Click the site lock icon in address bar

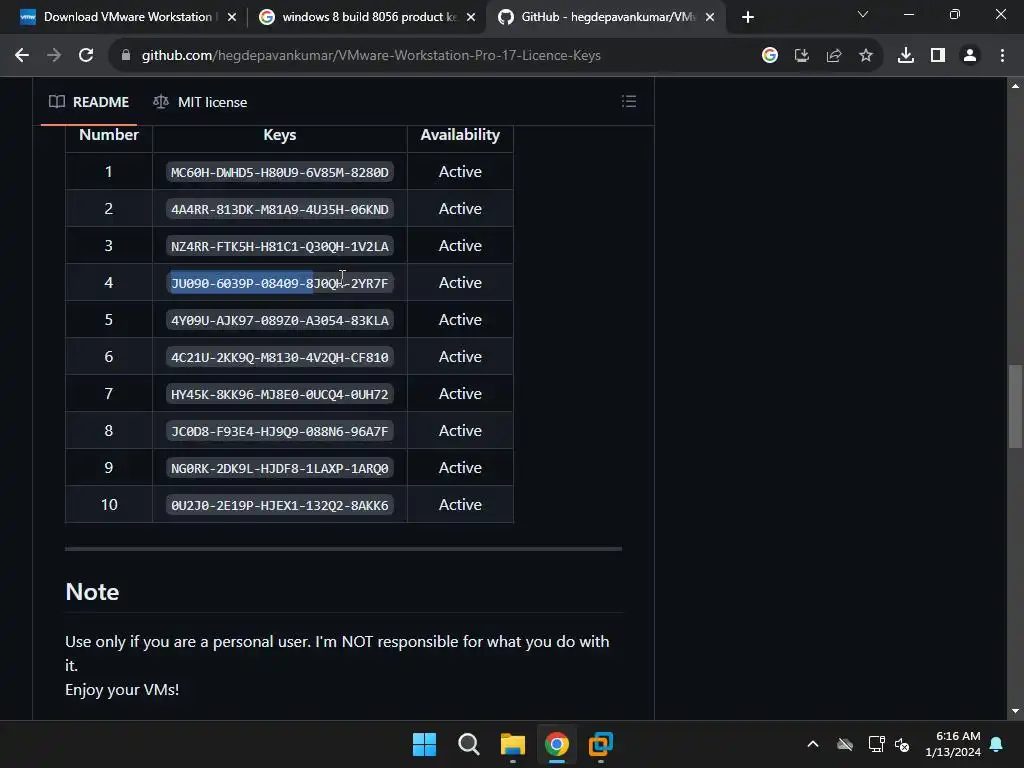pyautogui.click(x=126, y=56)
